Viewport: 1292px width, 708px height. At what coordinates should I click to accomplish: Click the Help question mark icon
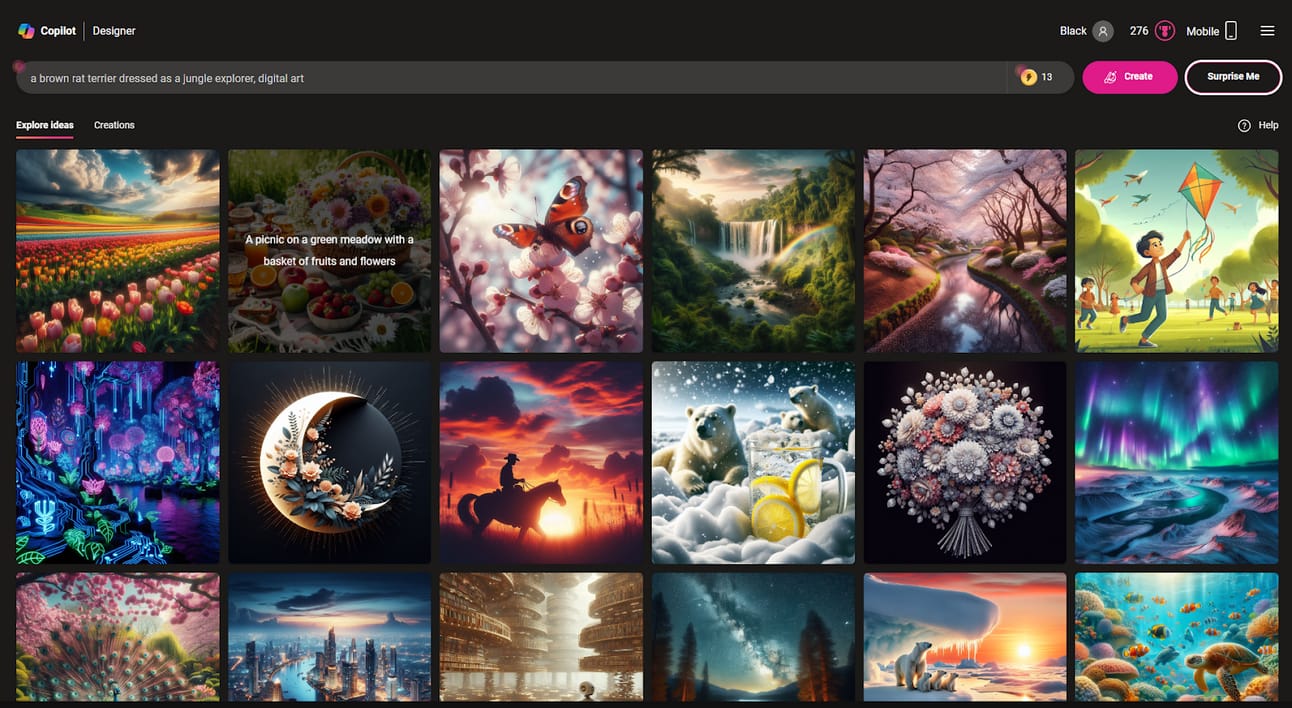[1244, 125]
